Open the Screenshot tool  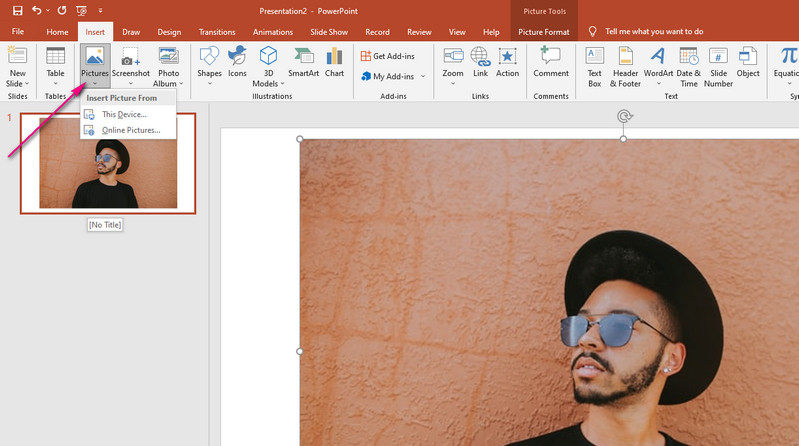coord(131,64)
